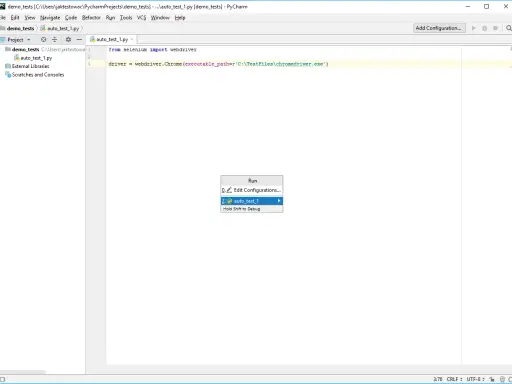Click the PyCharm application icon in title bar
This screenshot has height=384, width=512.
2,6
